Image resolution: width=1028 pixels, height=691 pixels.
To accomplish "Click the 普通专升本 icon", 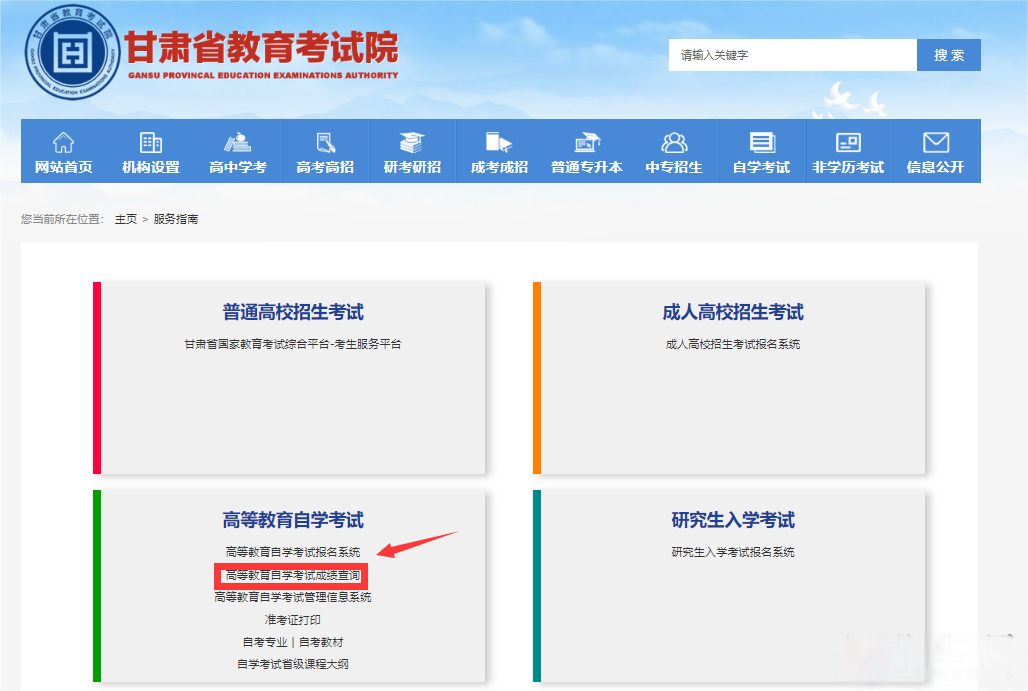I will pos(587,142).
